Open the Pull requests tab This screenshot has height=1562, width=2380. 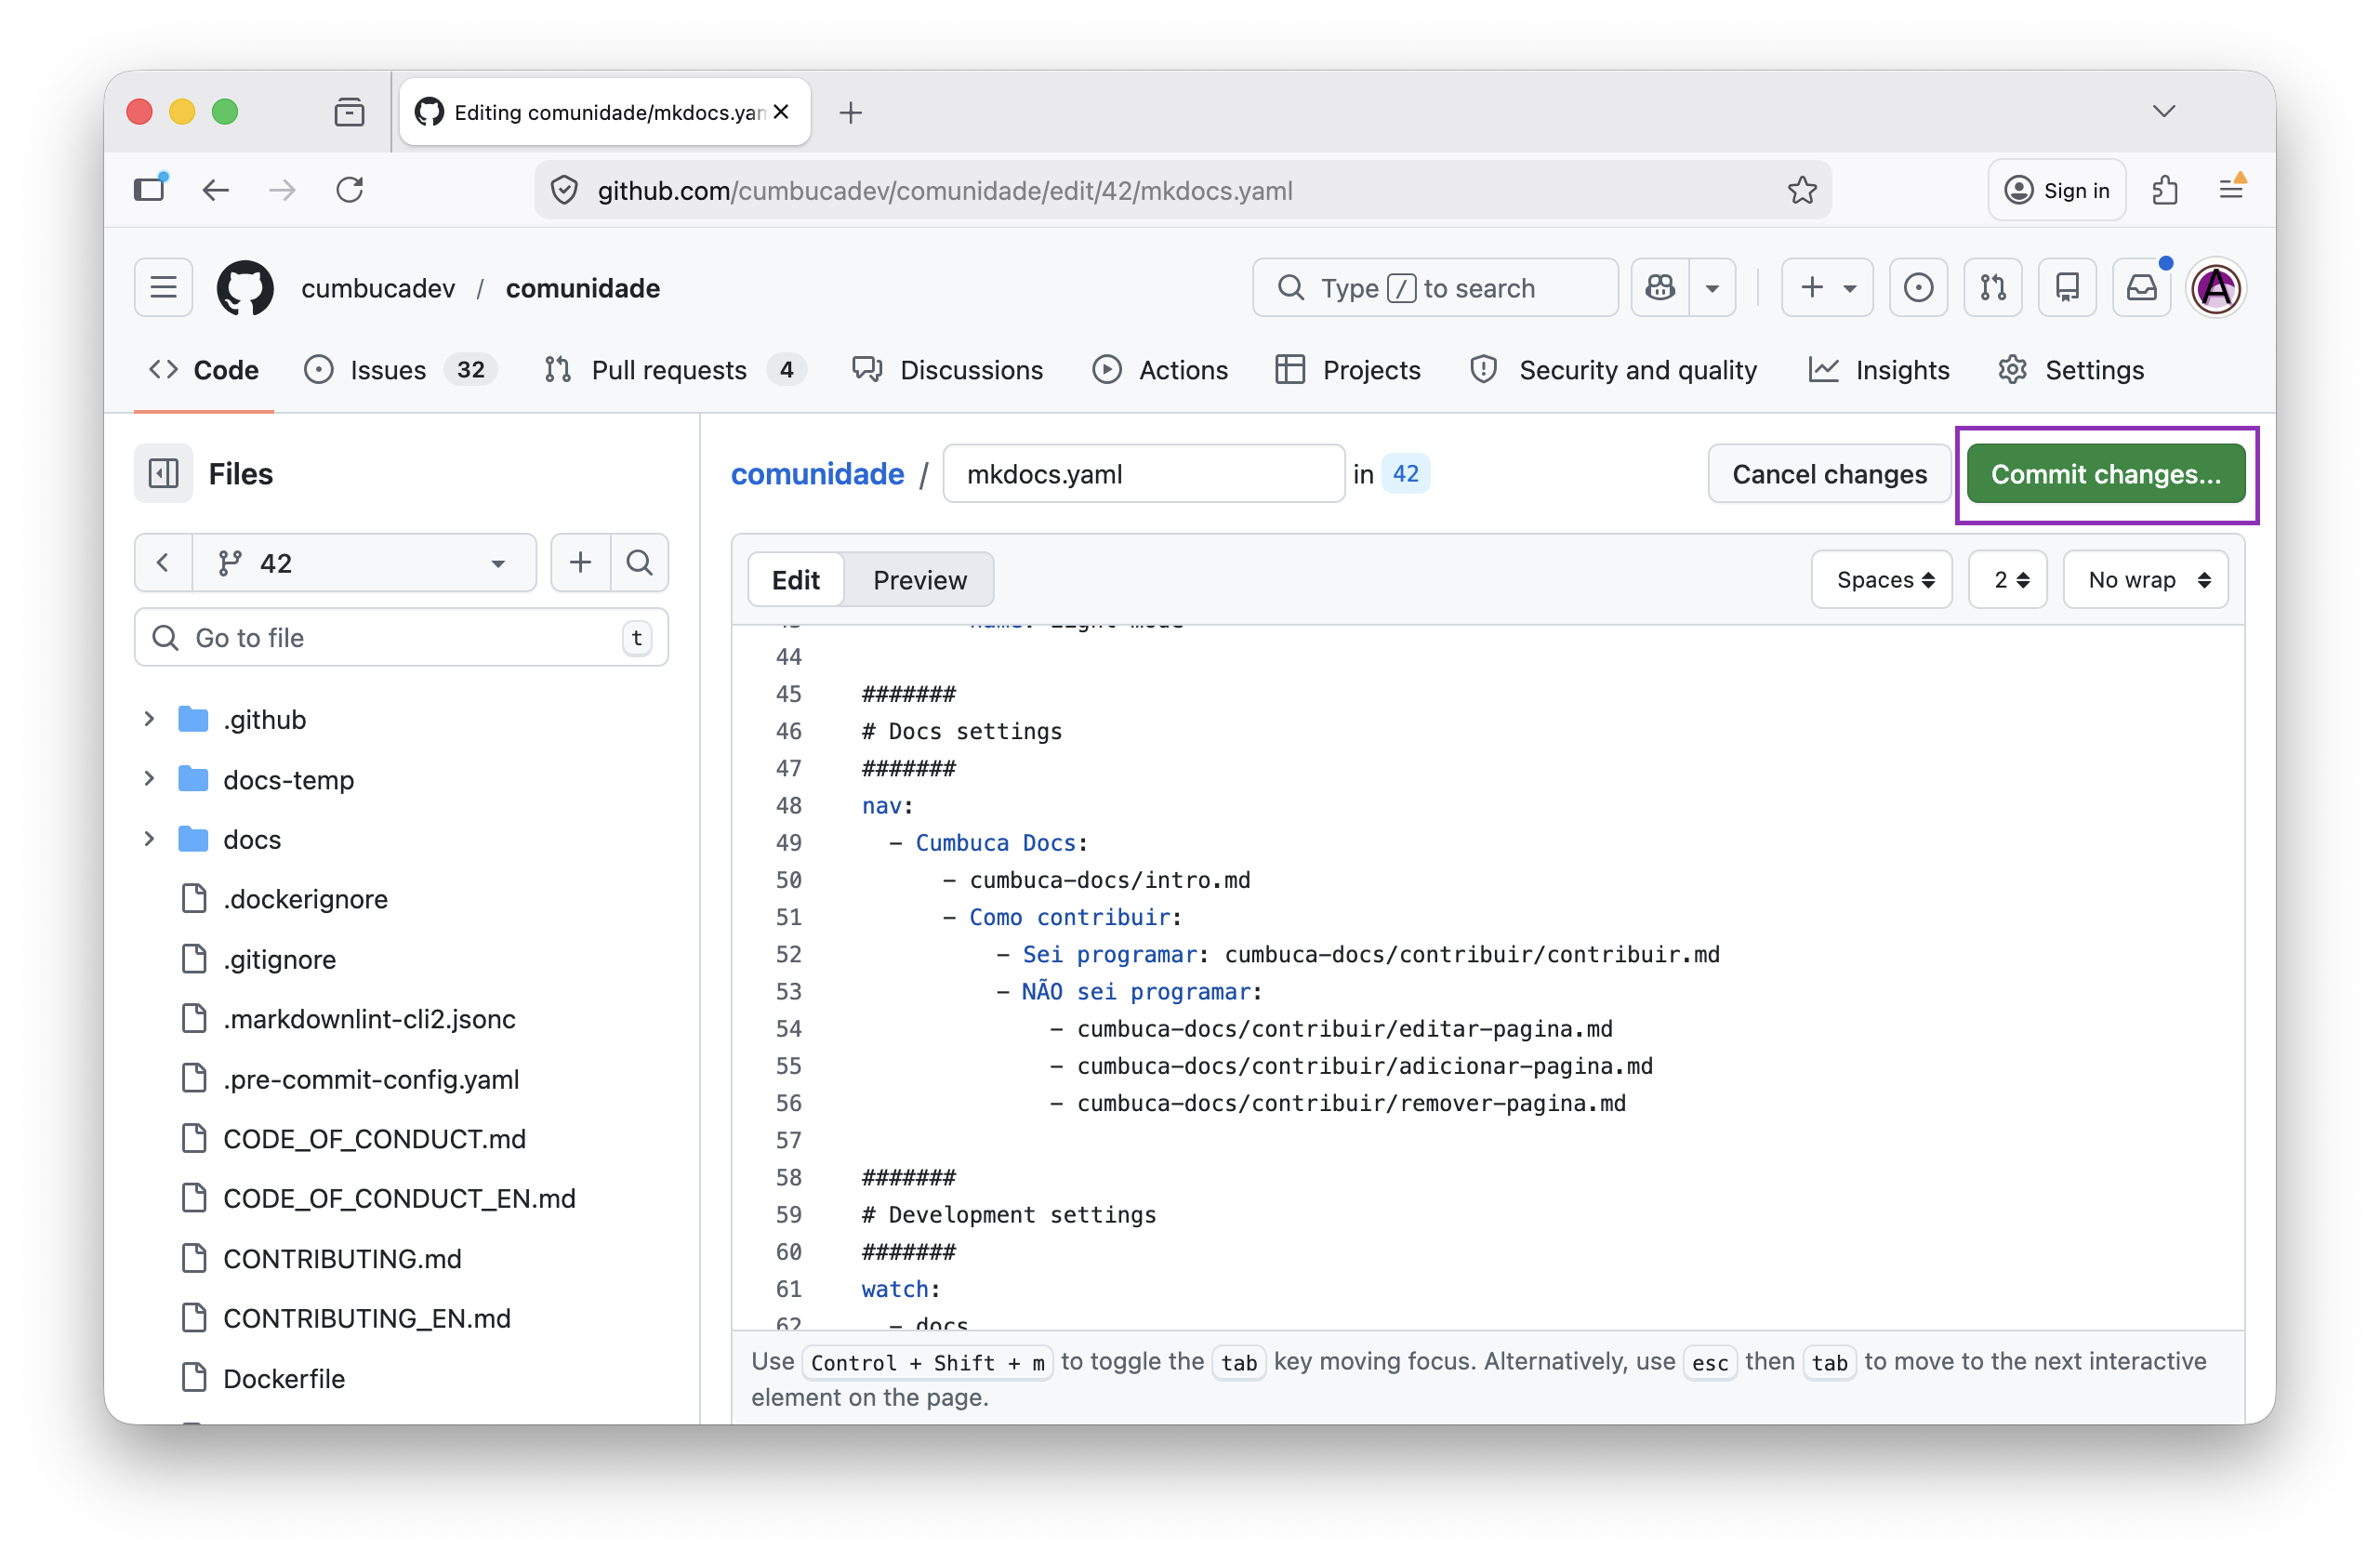pyautogui.click(x=674, y=370)
